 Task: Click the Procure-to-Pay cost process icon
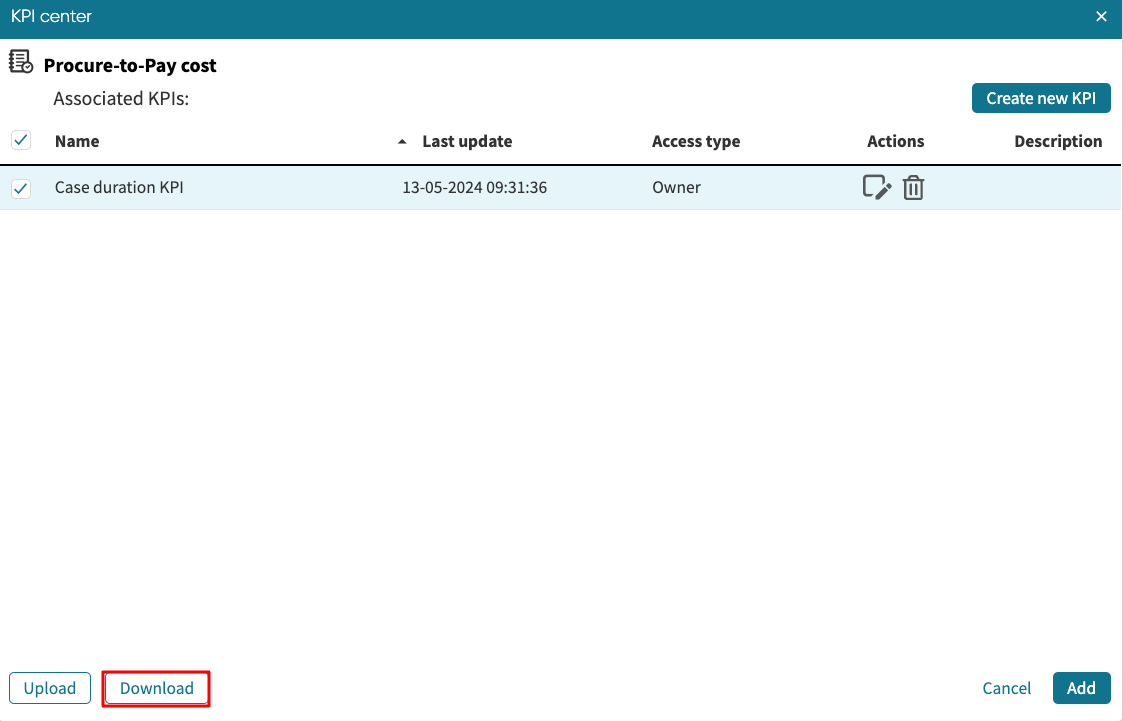21,63
